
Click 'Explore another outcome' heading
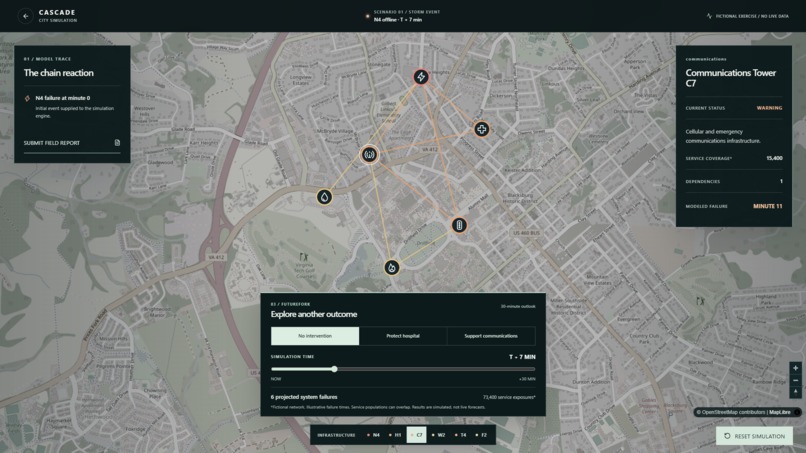point(314,314)
